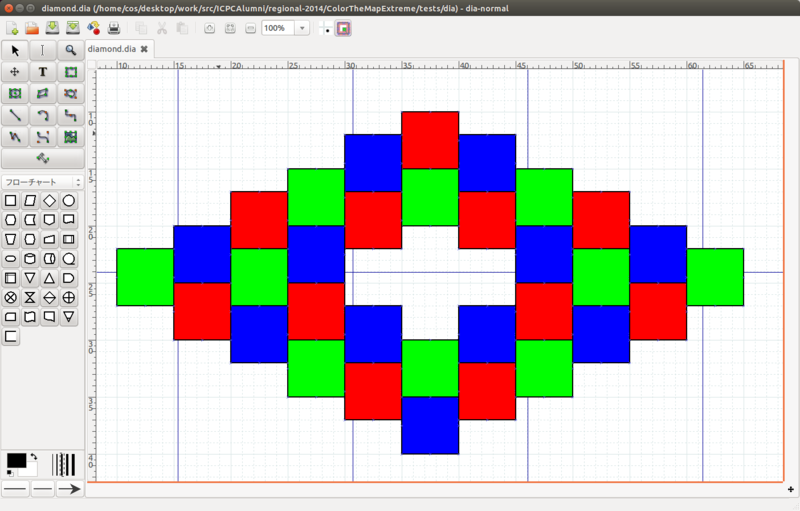Viewport: 800px width, 511px height.
Task: Select the Polyline tool
Action: click(x=15, y=137)
